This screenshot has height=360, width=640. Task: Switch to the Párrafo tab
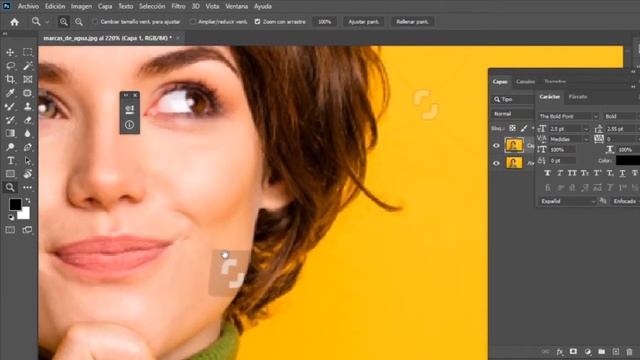[578, 97]
